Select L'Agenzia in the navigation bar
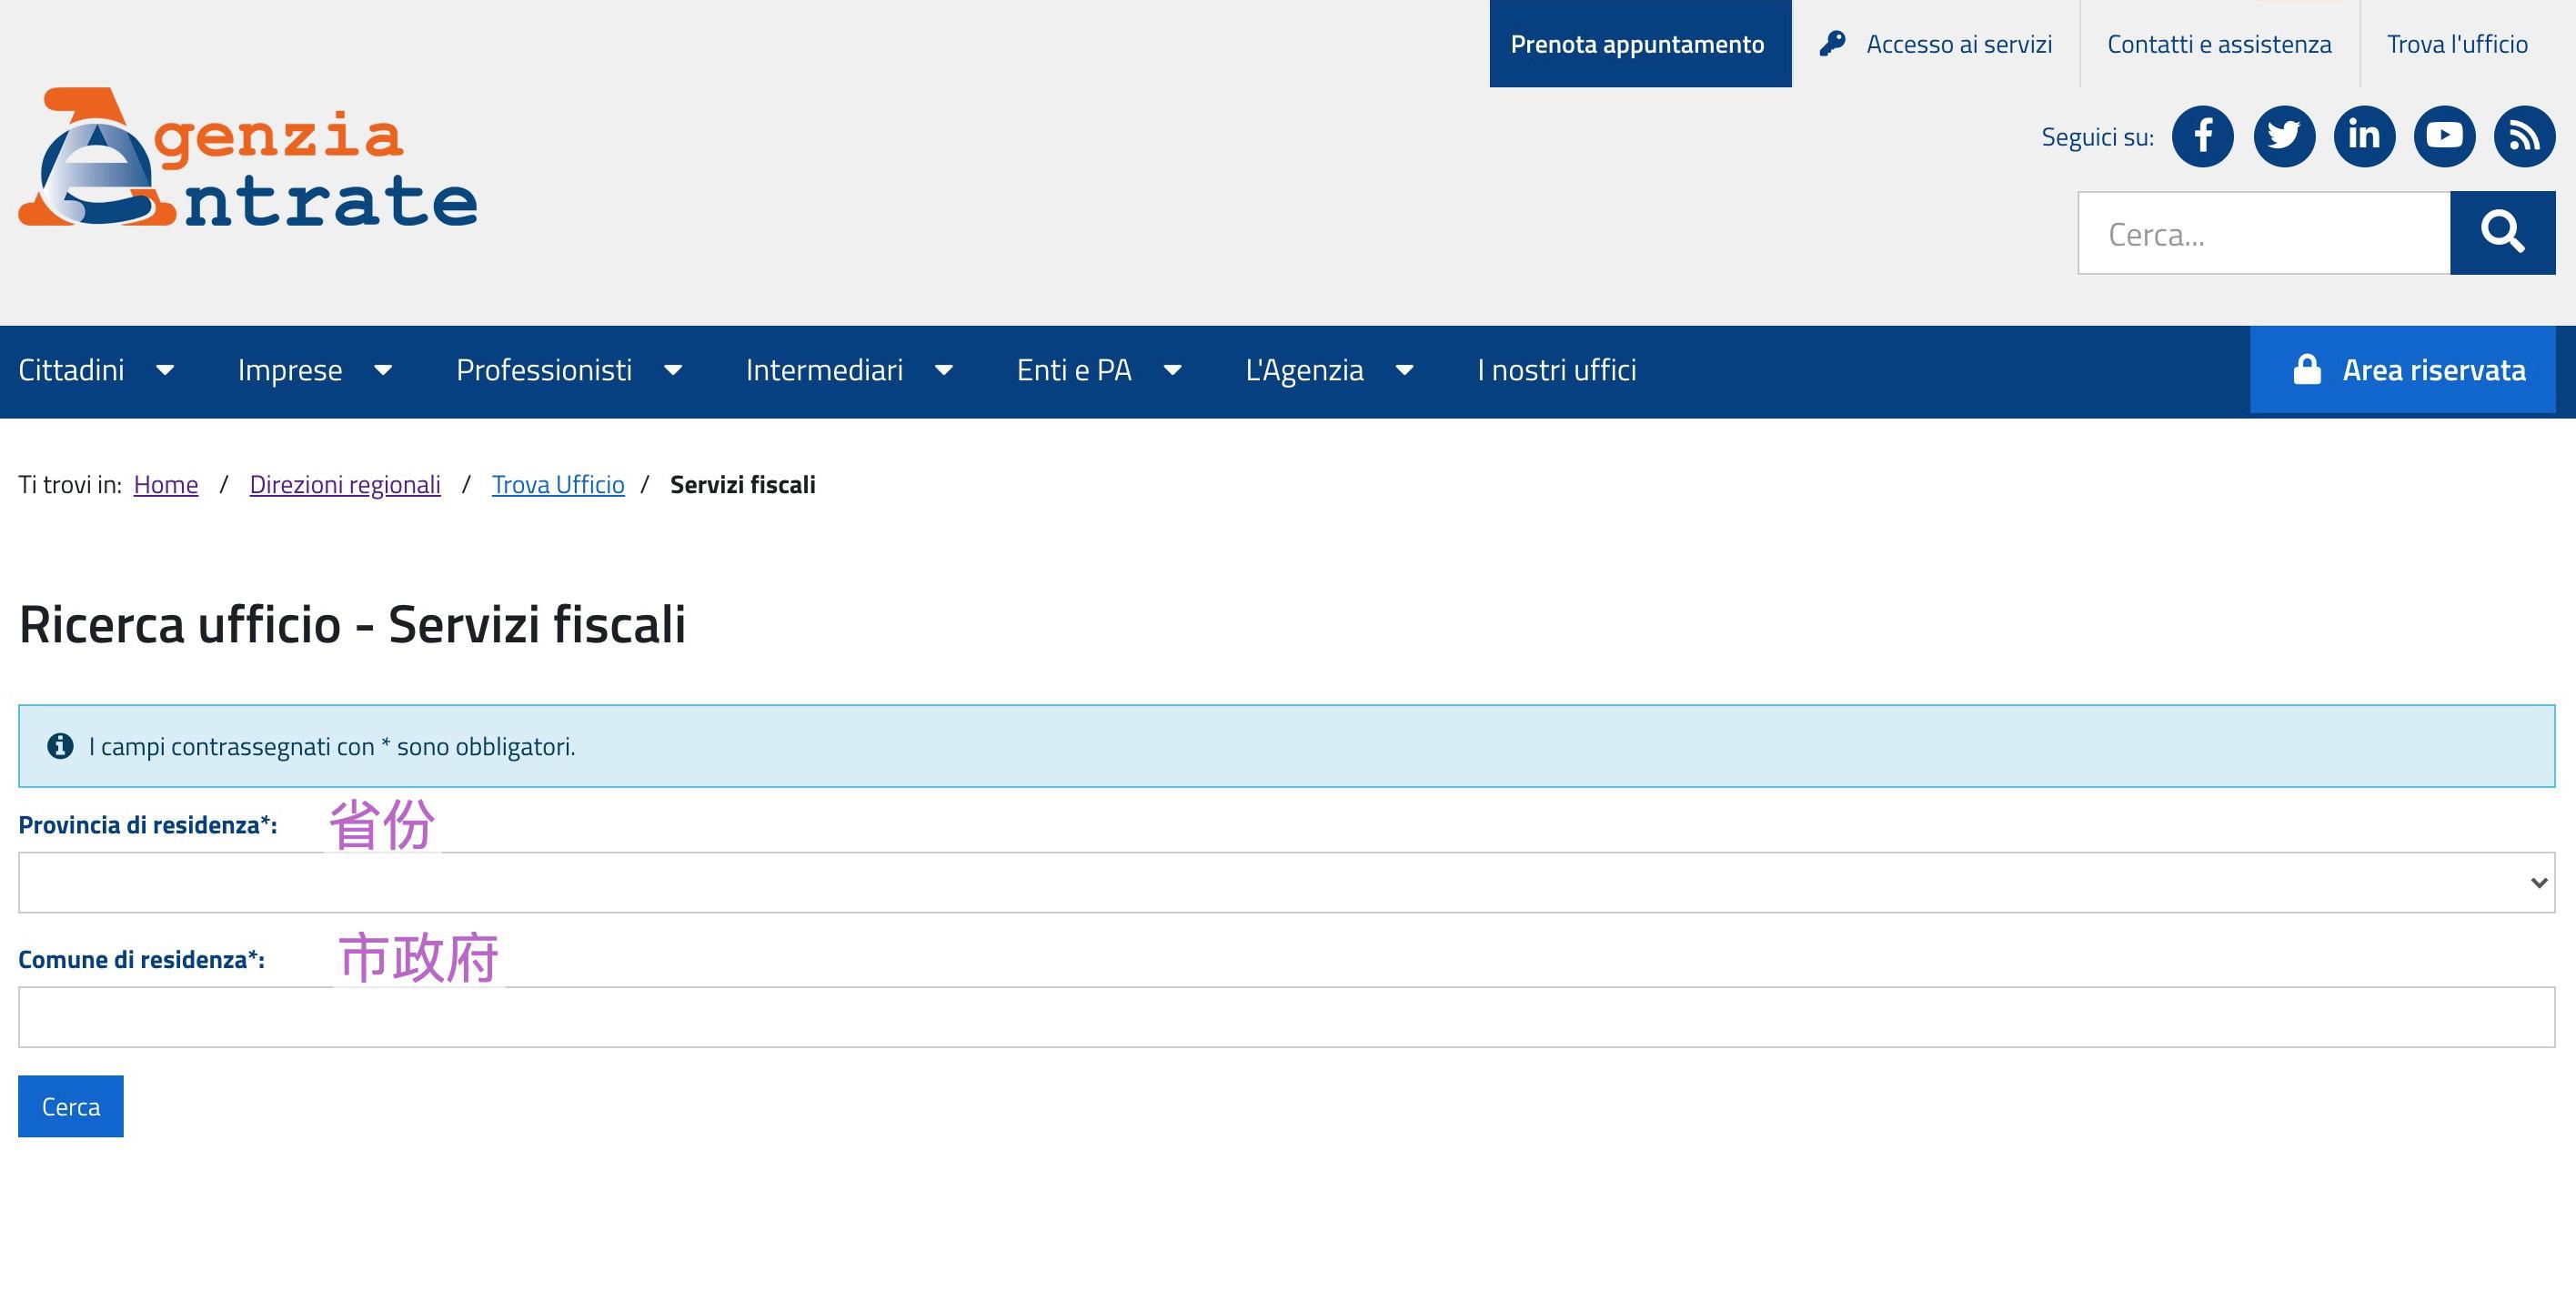The width and height of the screenshot is (2576, 1292). [x=1304, y=370]
